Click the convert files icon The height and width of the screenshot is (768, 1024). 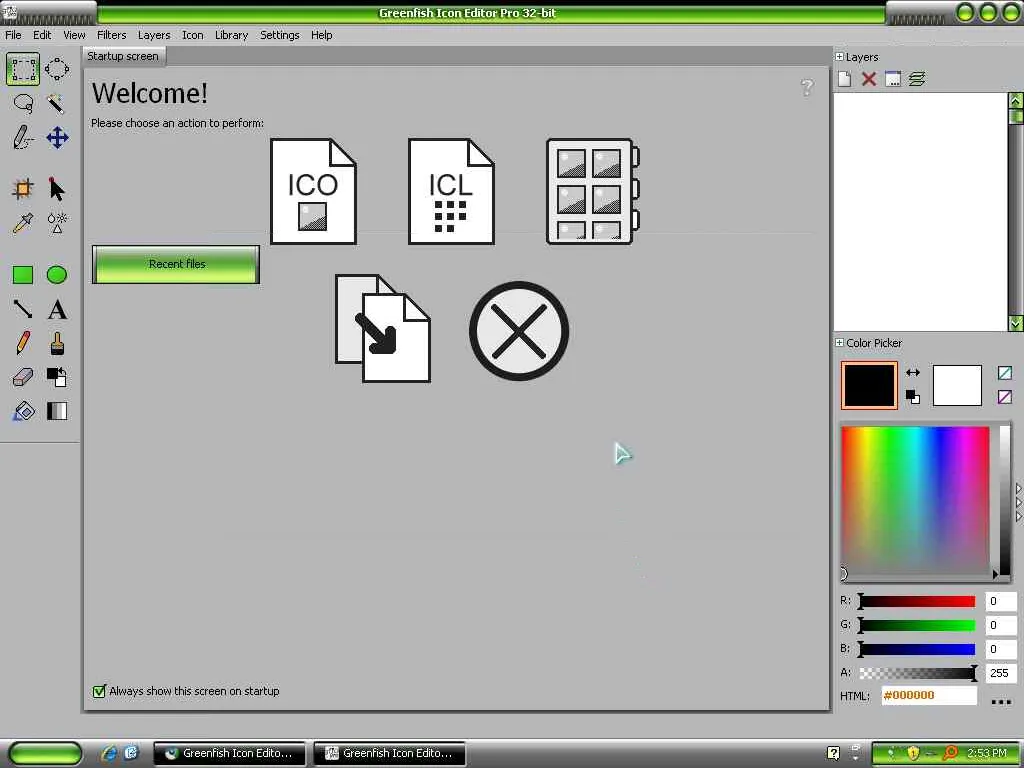tap(383, 328)
